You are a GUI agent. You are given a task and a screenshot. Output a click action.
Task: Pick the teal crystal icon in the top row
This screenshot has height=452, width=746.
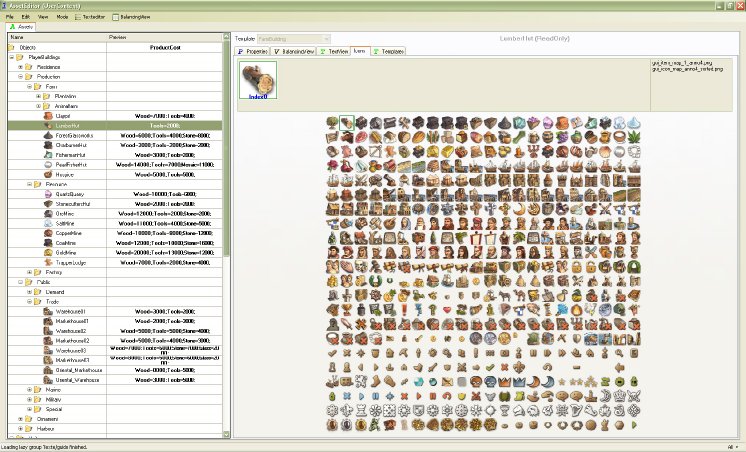518,123
